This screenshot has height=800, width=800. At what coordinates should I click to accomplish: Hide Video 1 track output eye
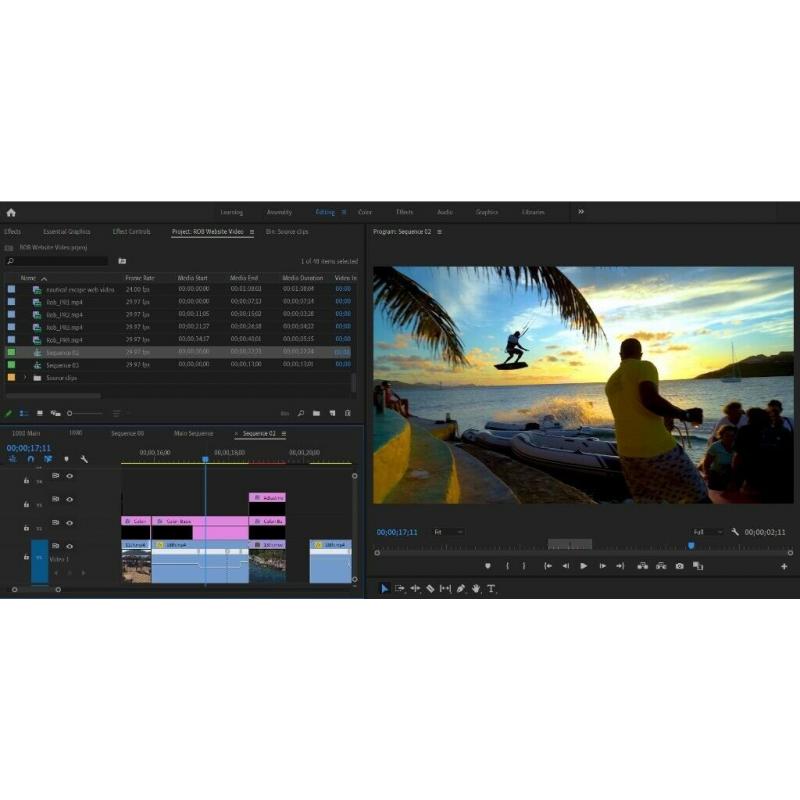point(69,546)
